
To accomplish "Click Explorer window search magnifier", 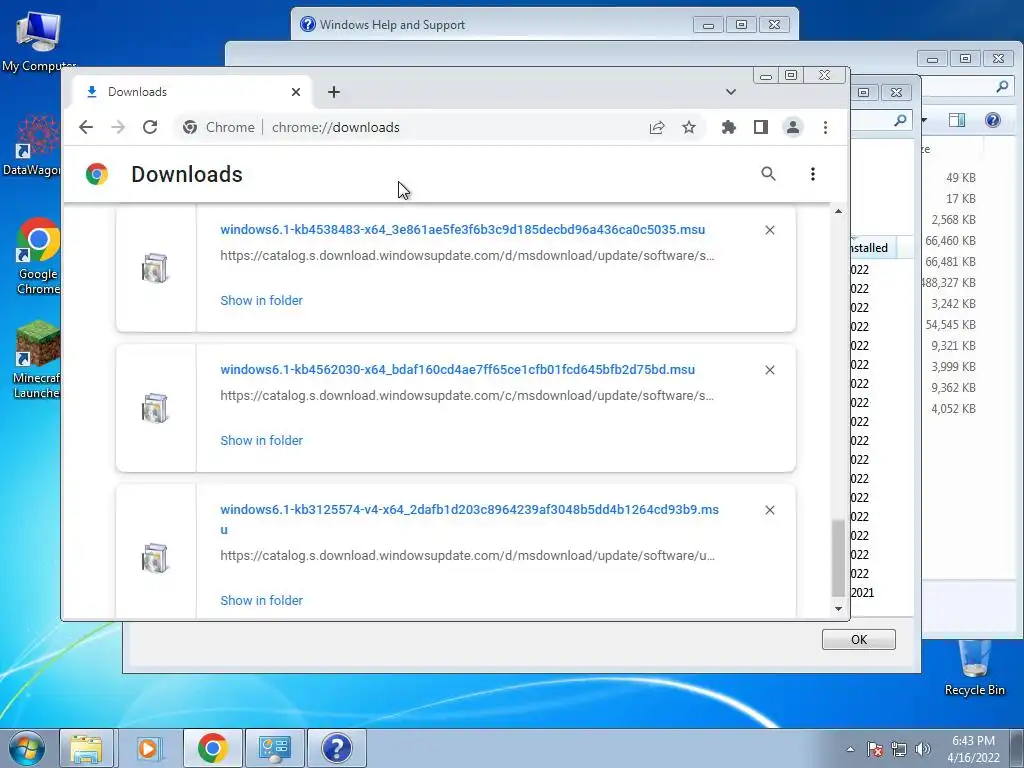I will pyautogui.click(x=1002, y=86).
